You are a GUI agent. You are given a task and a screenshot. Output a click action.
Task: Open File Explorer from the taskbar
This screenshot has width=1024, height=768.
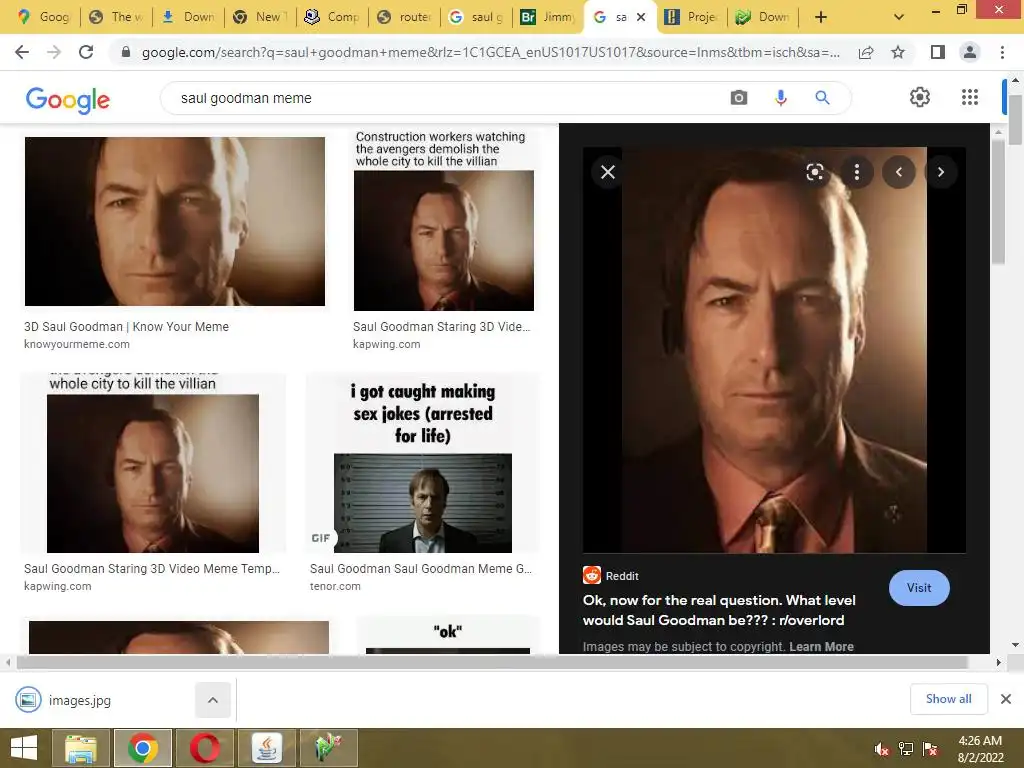(x=81, y=748)
